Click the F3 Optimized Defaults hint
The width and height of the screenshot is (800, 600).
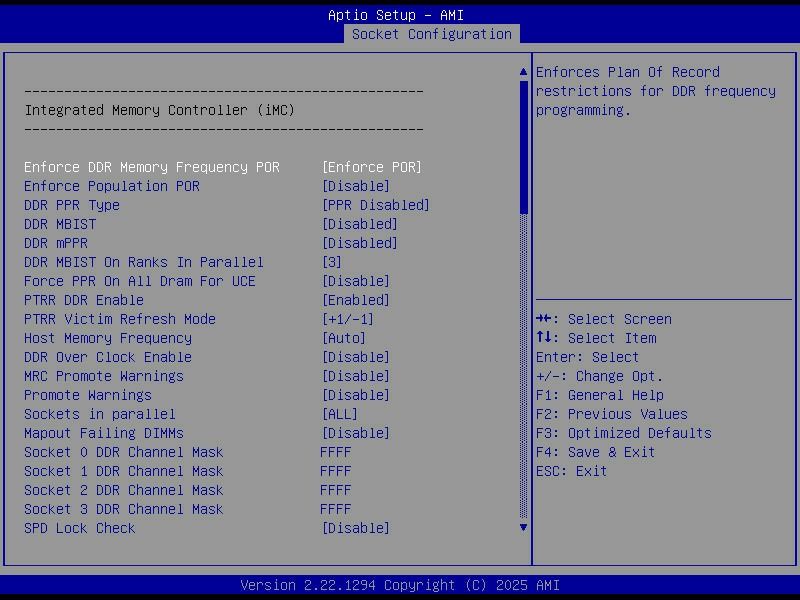click(x=623, y=433)
